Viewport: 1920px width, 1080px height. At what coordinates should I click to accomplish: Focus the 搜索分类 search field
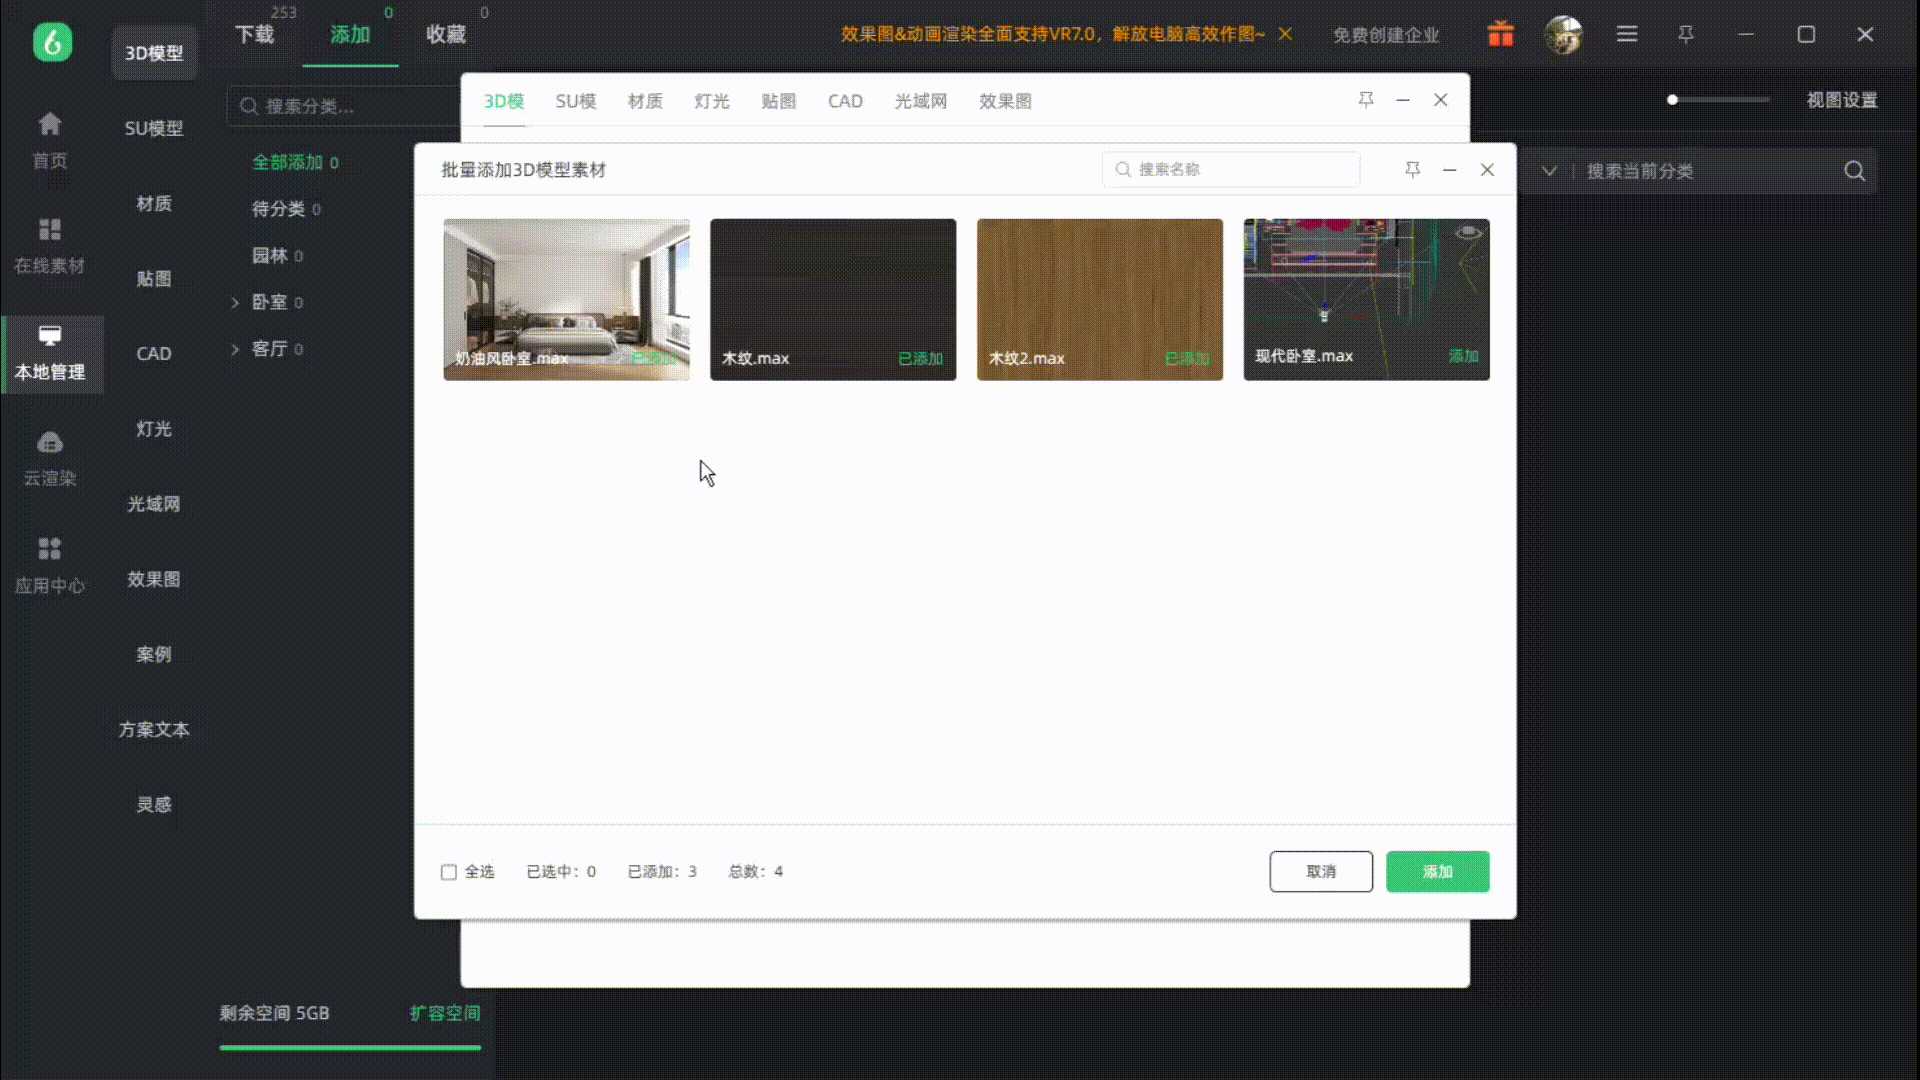click(x=345, y=106)
